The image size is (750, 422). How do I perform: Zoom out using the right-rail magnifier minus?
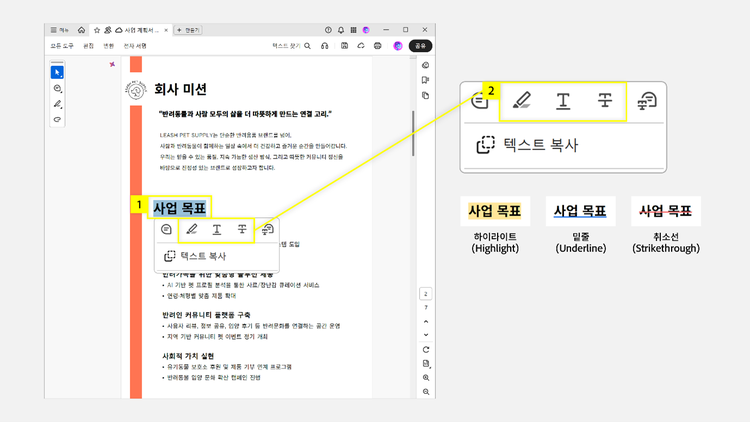pyautogui.click(x=426, y=392)
